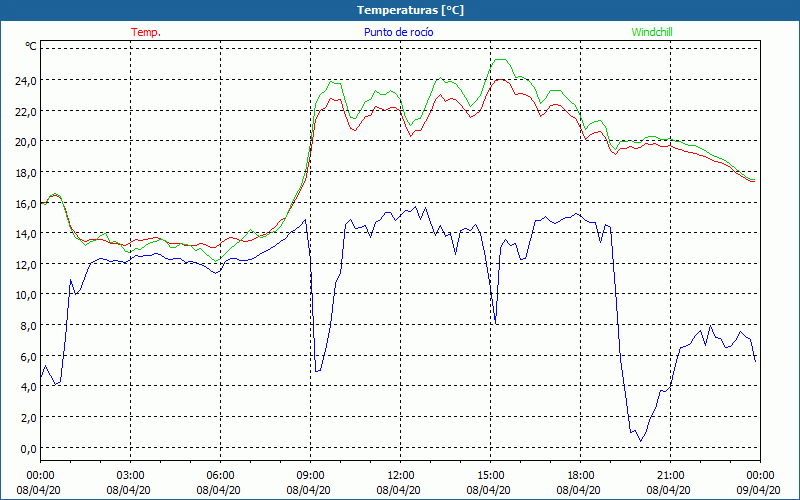
Task: Click the 24,0 y-axis value
Action: click(x=26, y=81)
